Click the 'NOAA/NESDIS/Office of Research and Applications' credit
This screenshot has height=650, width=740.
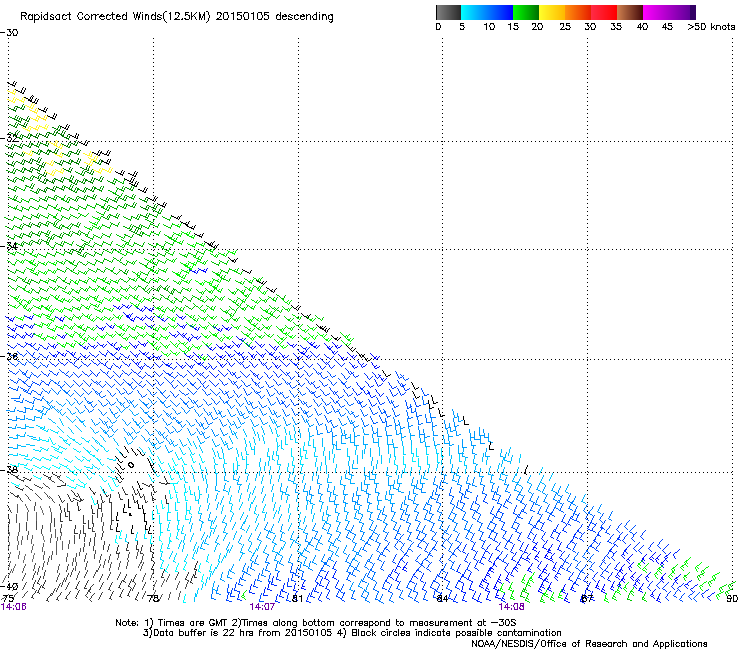(x=589, y=644)
